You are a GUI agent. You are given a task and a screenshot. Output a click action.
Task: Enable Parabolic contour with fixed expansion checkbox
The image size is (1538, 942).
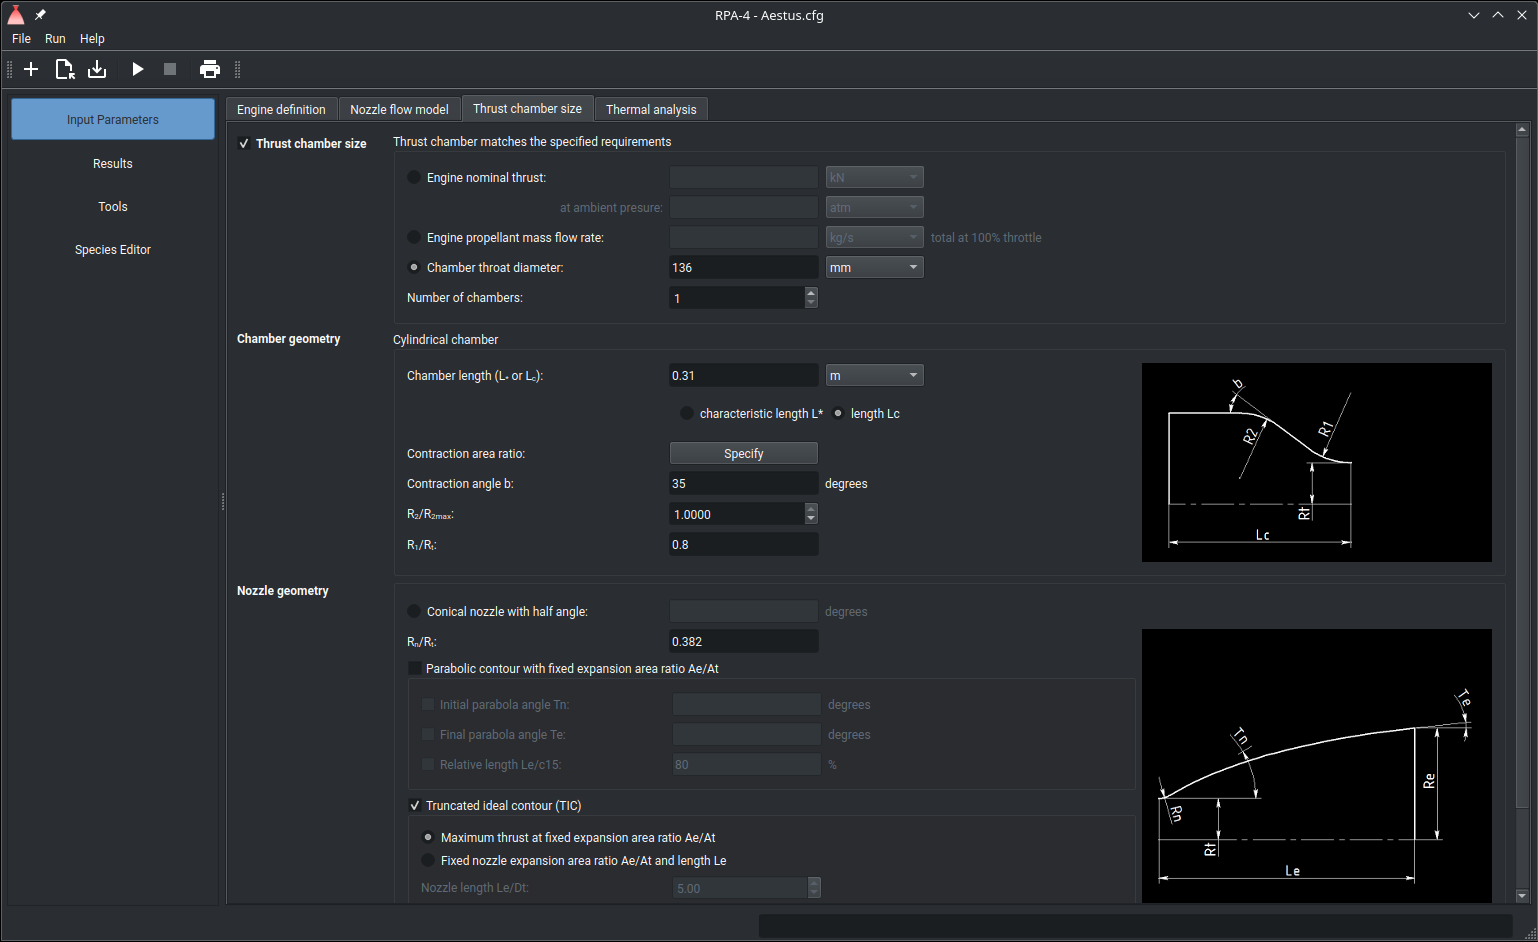(x=414, y=669)
